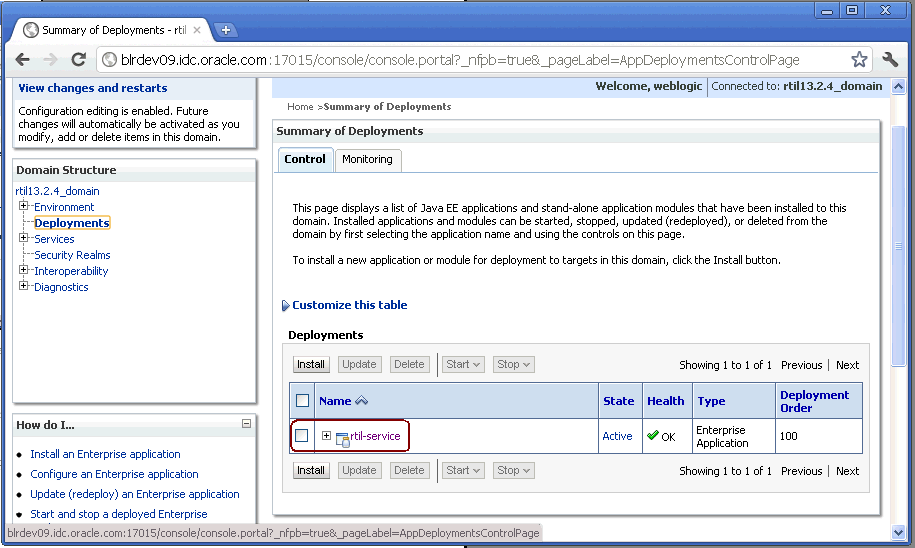Click the page scrollbar down arrow
This screenshot has width=915, height=548.
[898, 532]
